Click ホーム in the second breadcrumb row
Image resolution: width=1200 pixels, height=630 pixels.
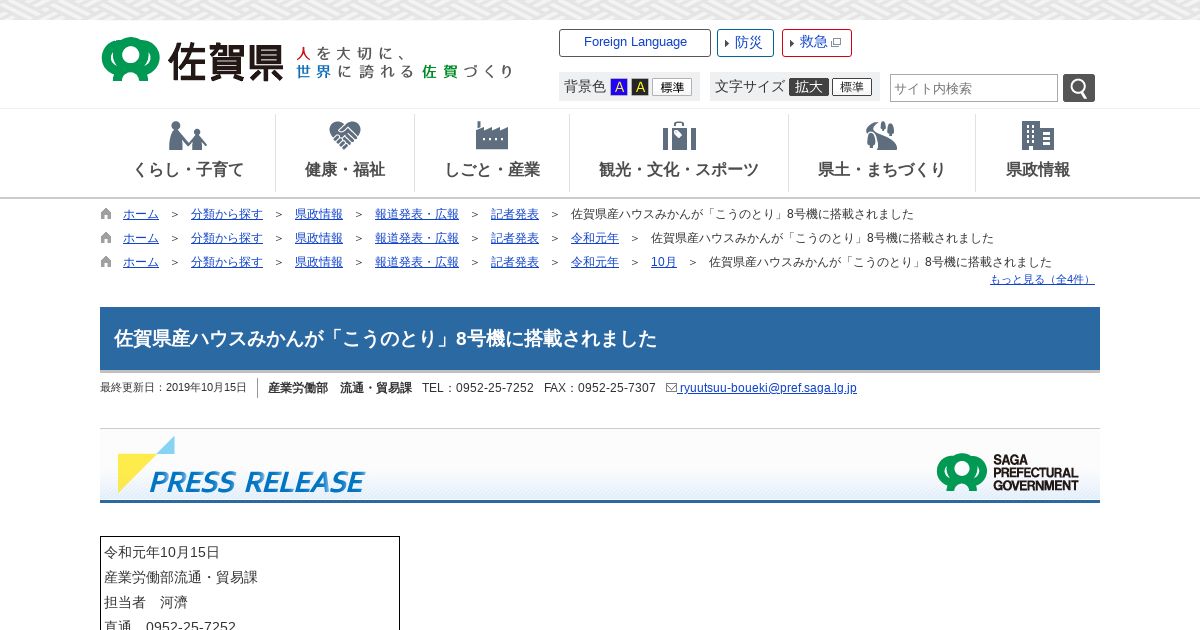(x=141, y=238)
